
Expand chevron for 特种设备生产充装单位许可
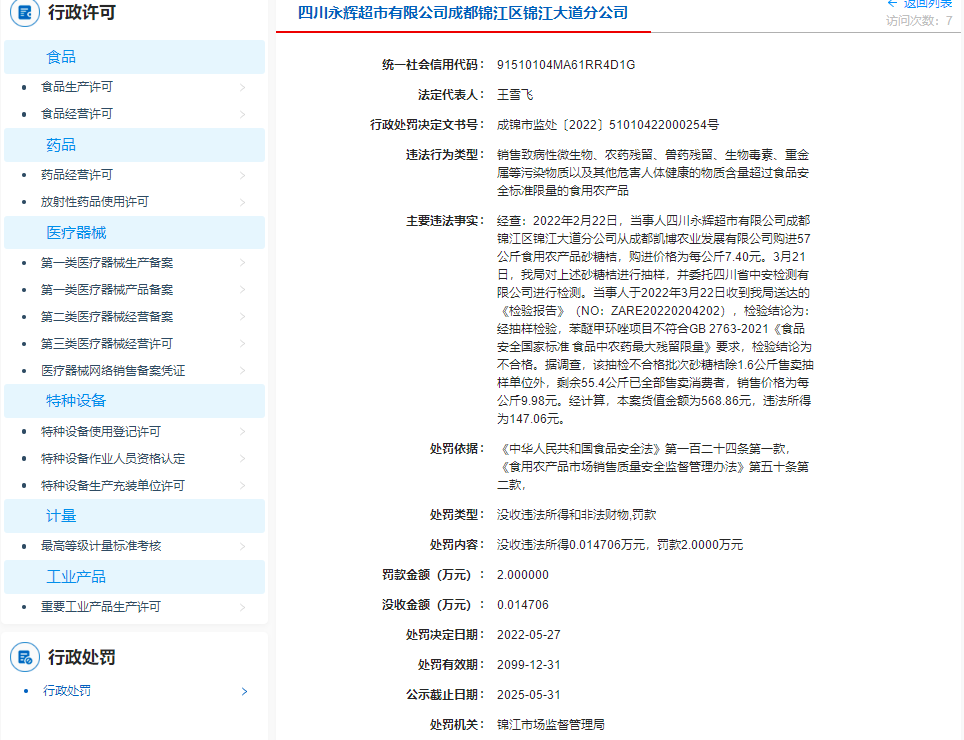click(x=243, y=486)
